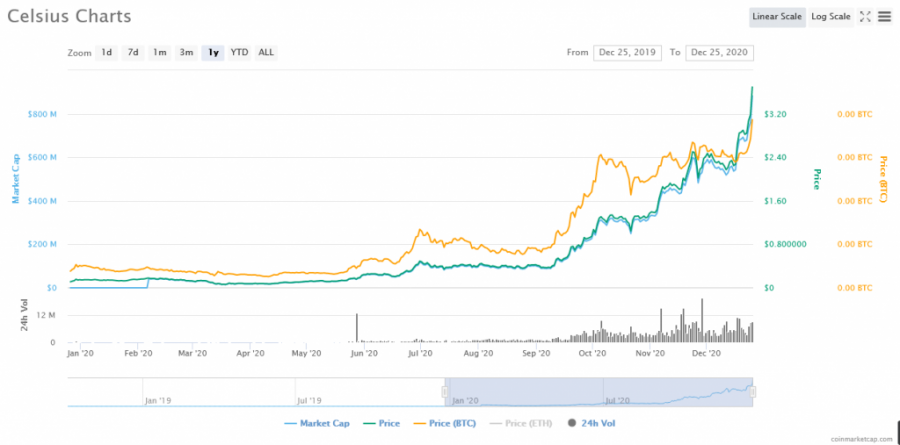
Task: Show ALL time range
Action: point(266,53)
